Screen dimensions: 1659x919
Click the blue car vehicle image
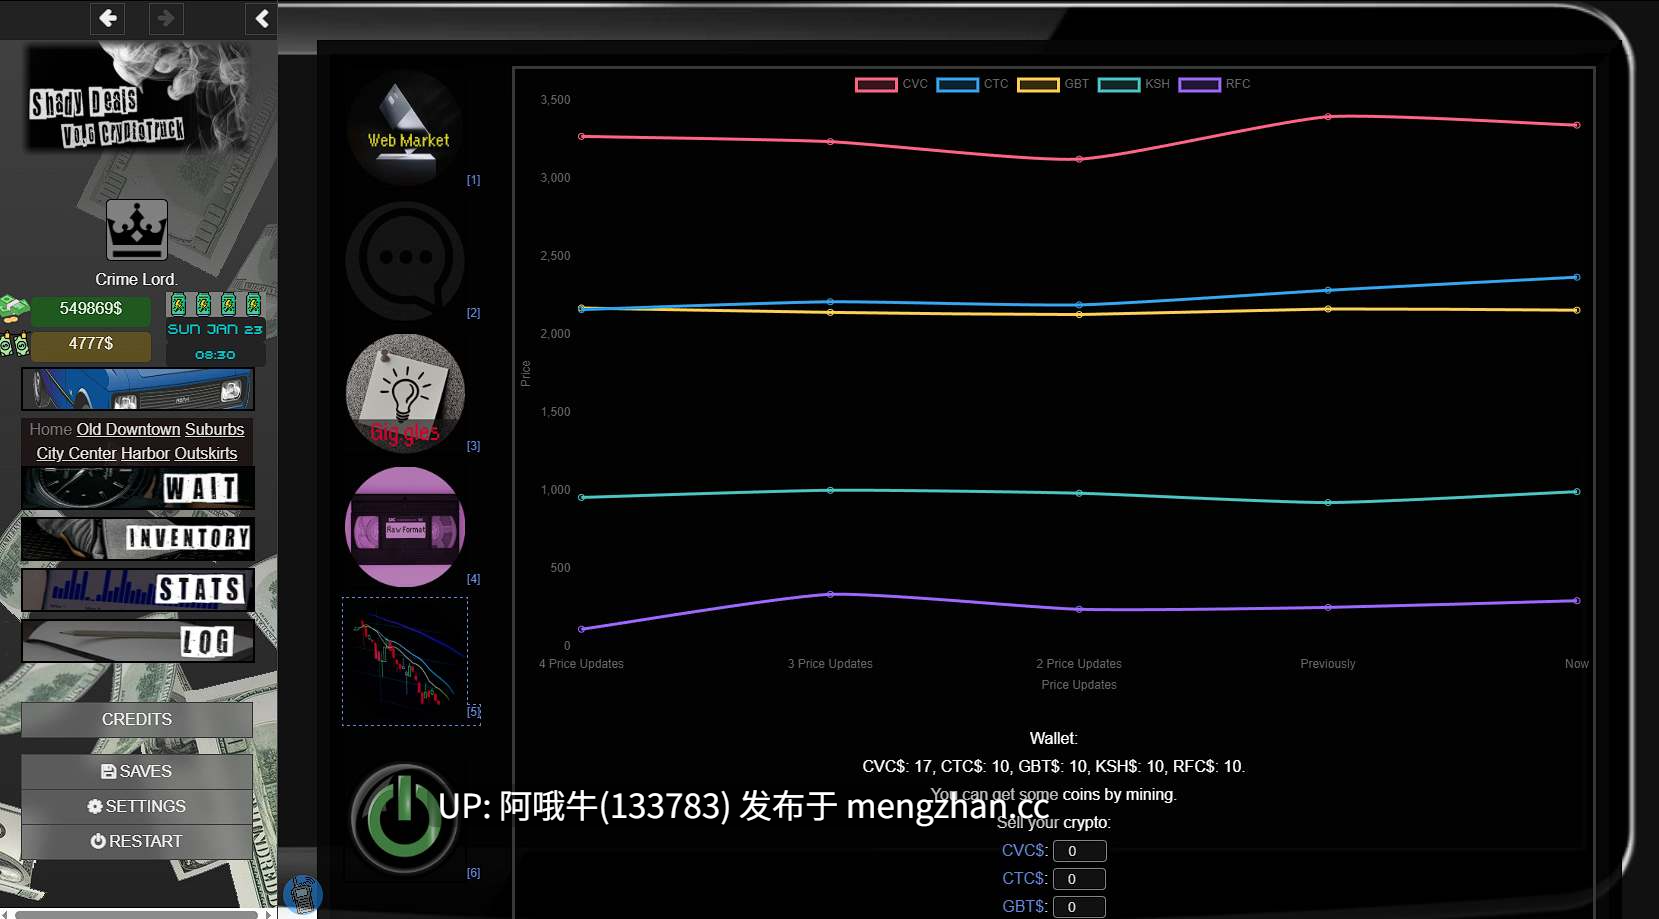coord(138,389)
